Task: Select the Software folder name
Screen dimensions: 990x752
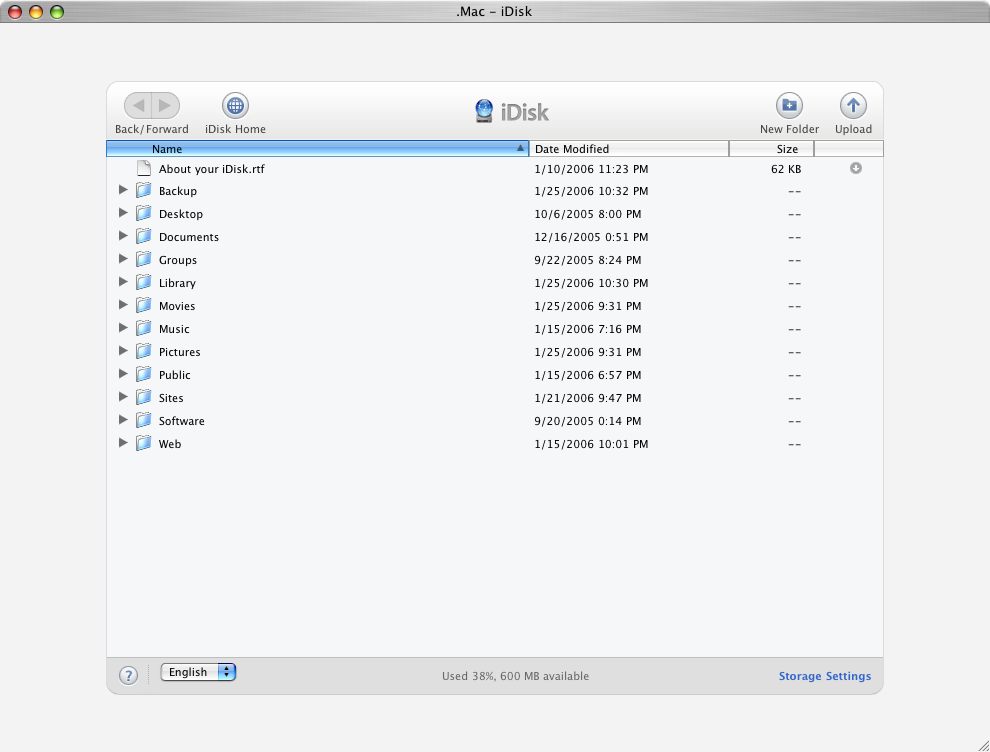Action: [x=181, y=421]
